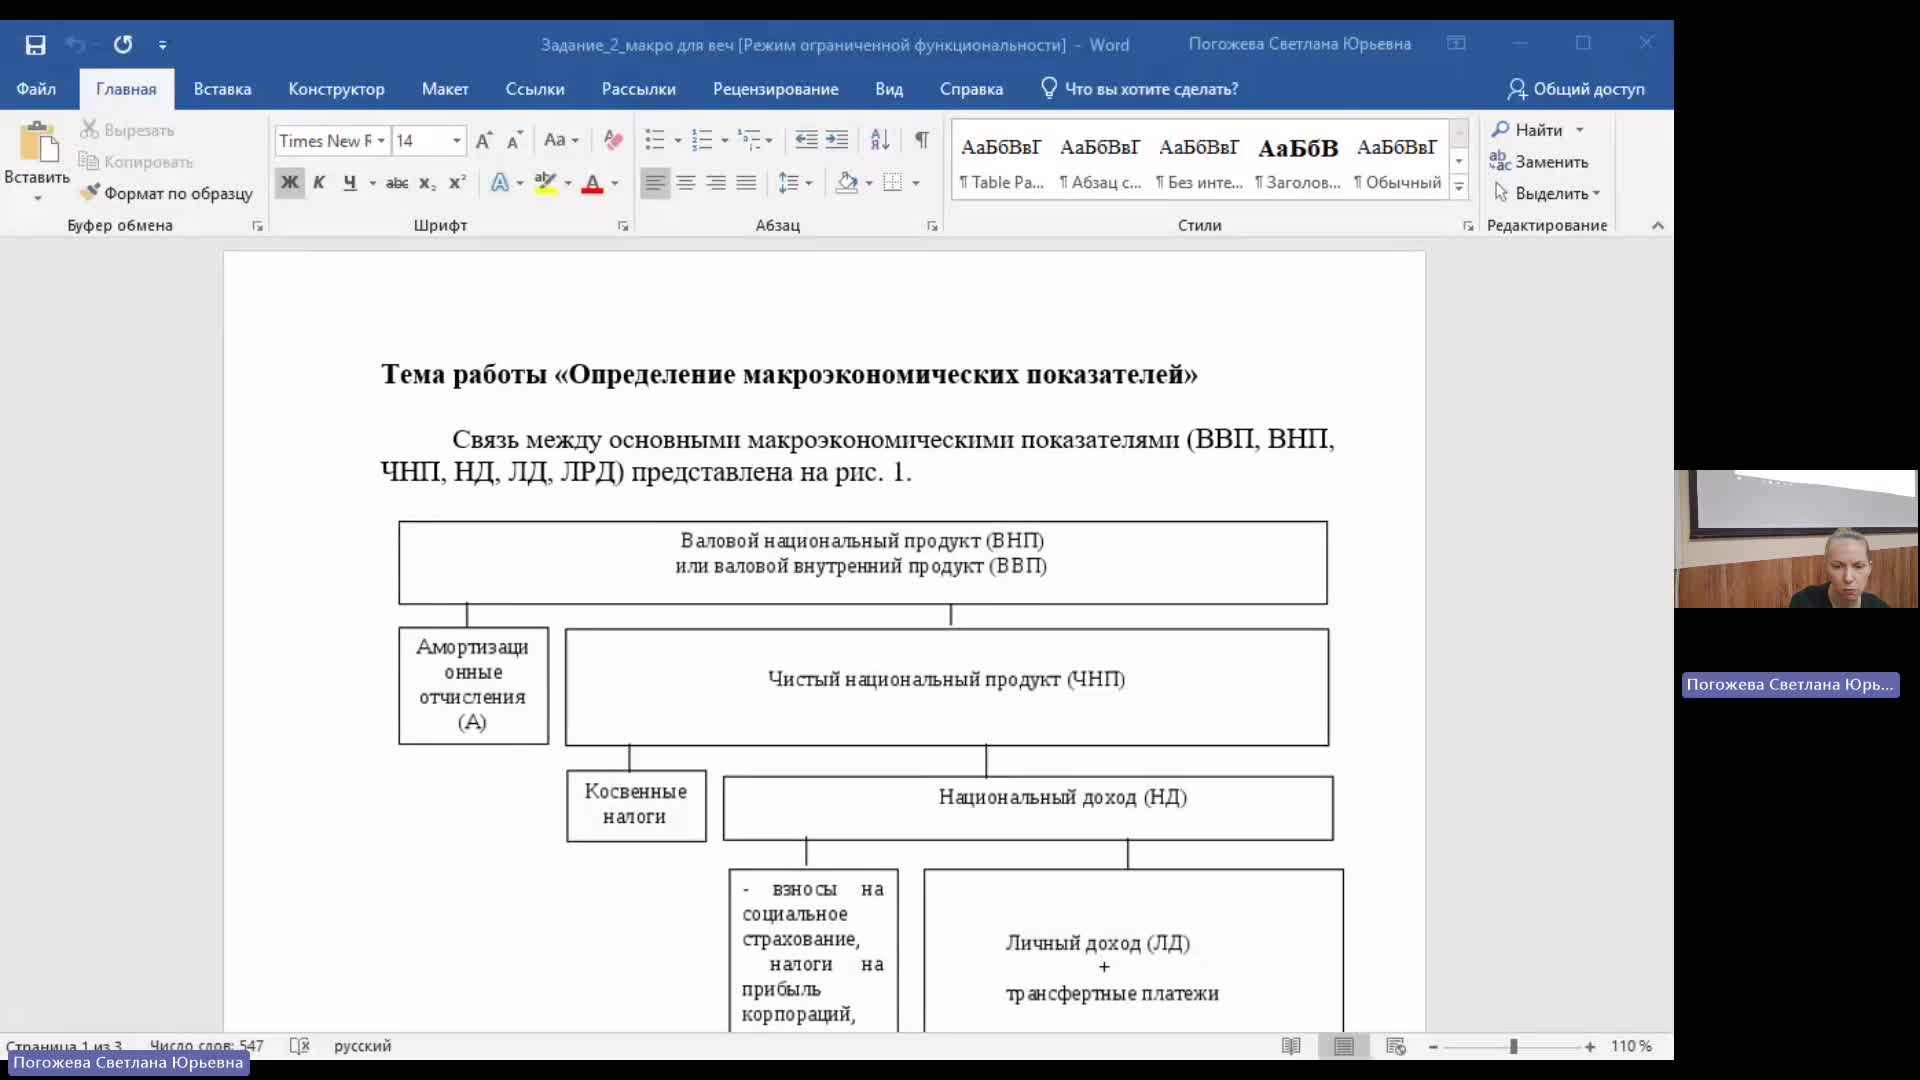Screen dimensions: 1920x1080
Task: Align the paragraph to the right
Action: (716, 183)
